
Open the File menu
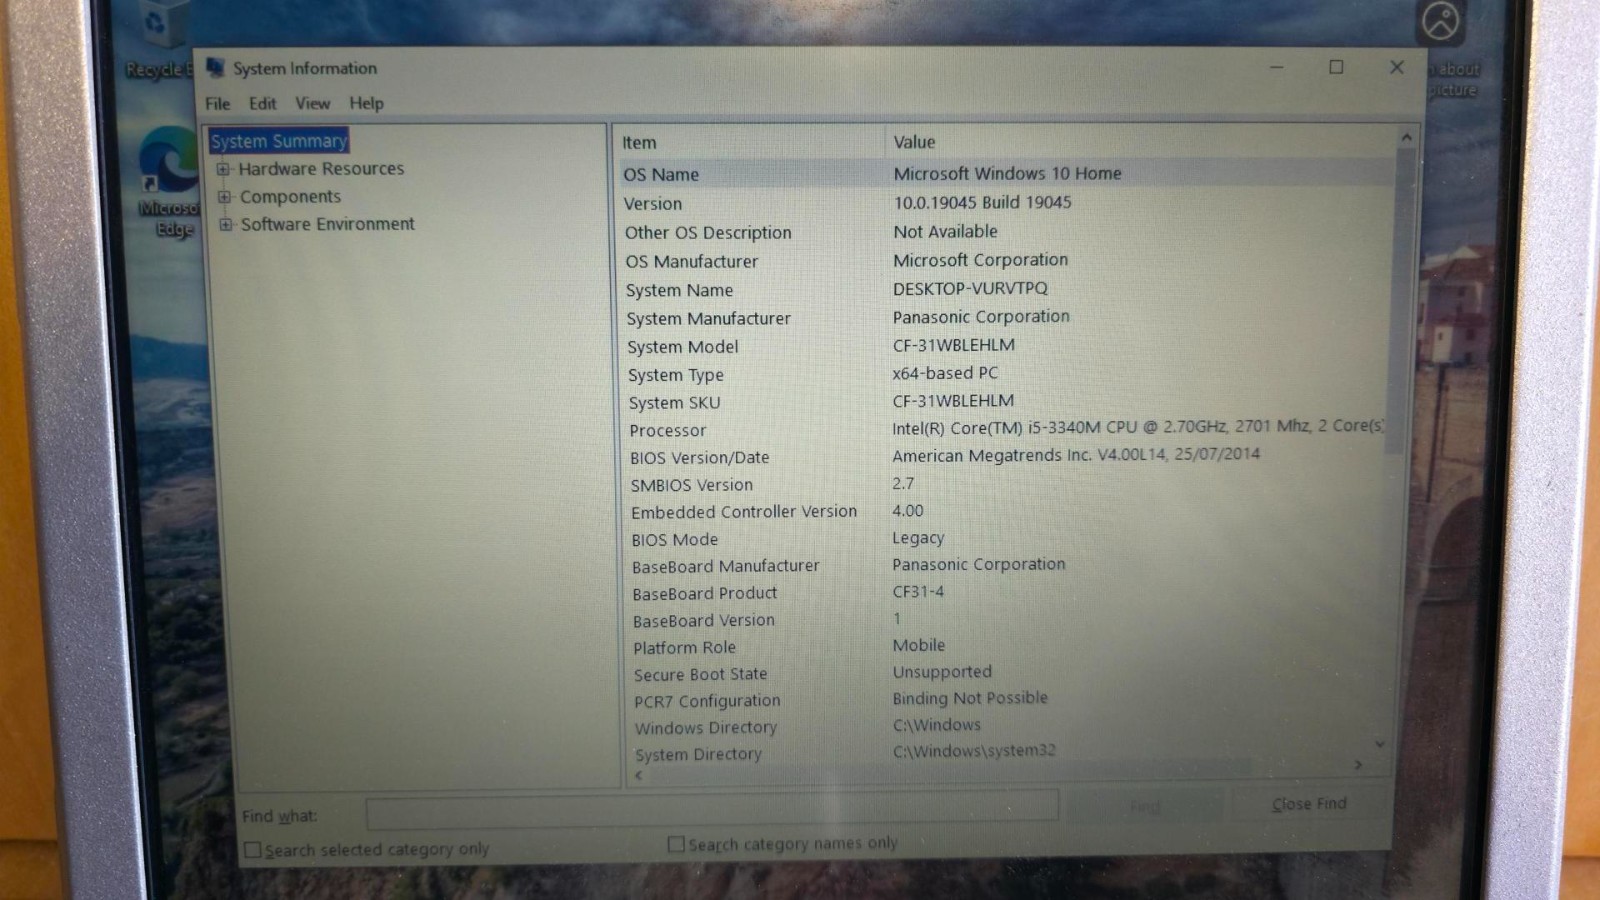click(x=217, y=103)
